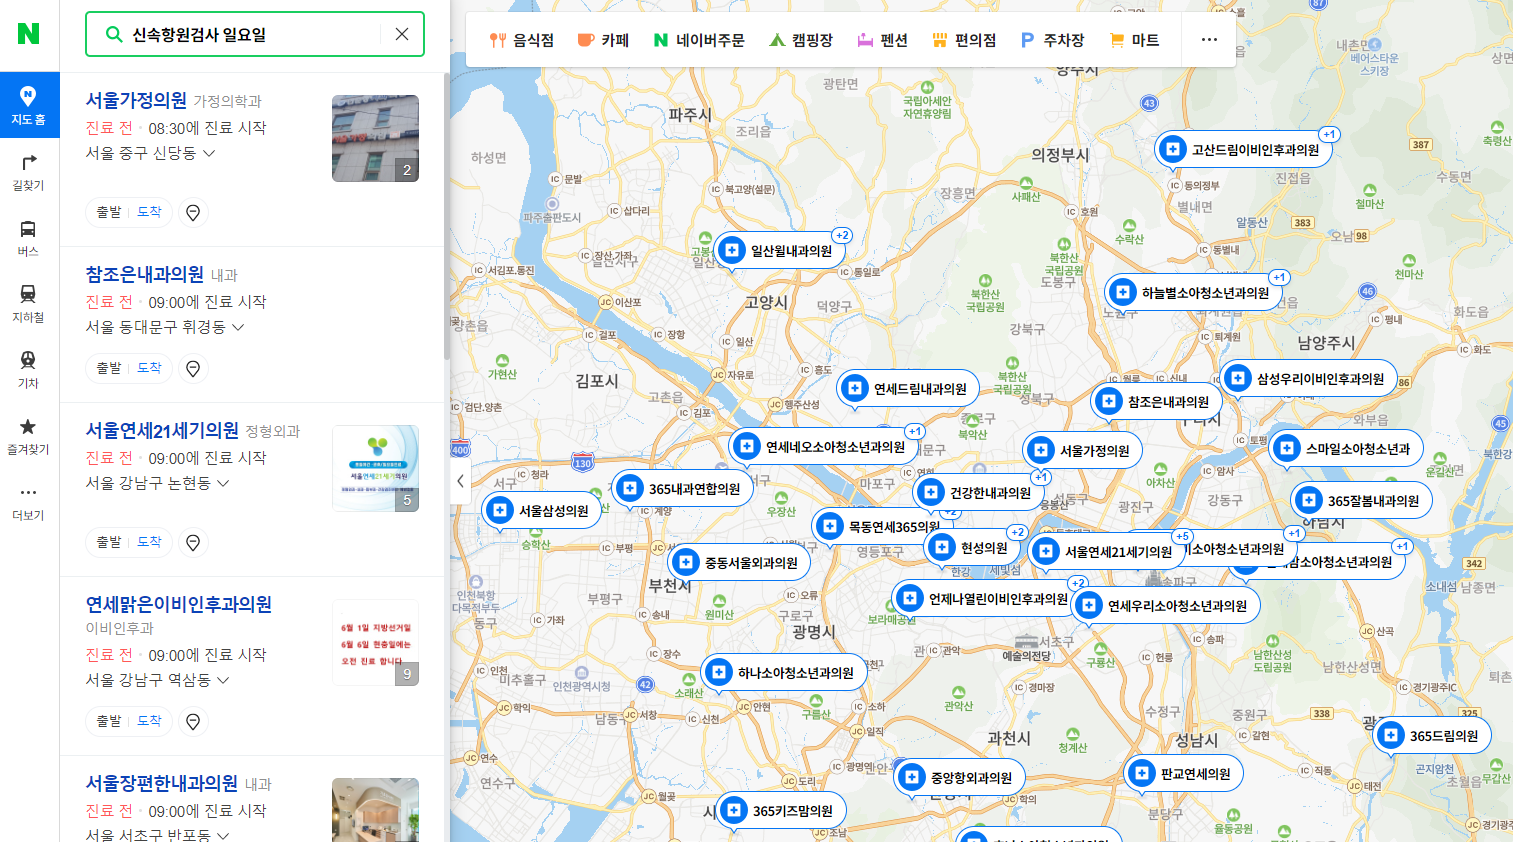1513x842 pixels.
Task: Filter map by 음식점 category
Action: [x=521, y=40]
